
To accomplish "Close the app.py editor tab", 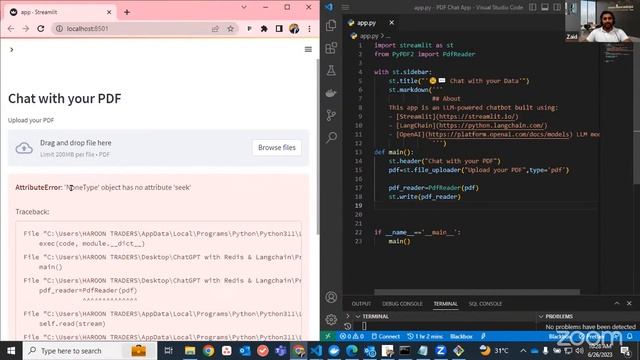I will click(391, 22).
